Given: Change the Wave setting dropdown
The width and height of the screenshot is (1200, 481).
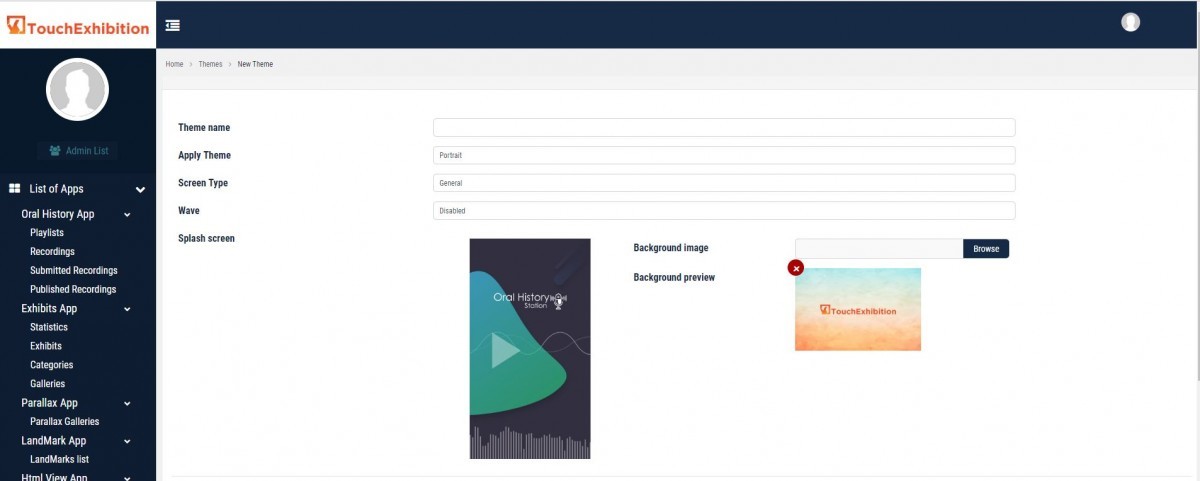Looking at the screenshot, I should pyautogui.click(x=723, y=211).
